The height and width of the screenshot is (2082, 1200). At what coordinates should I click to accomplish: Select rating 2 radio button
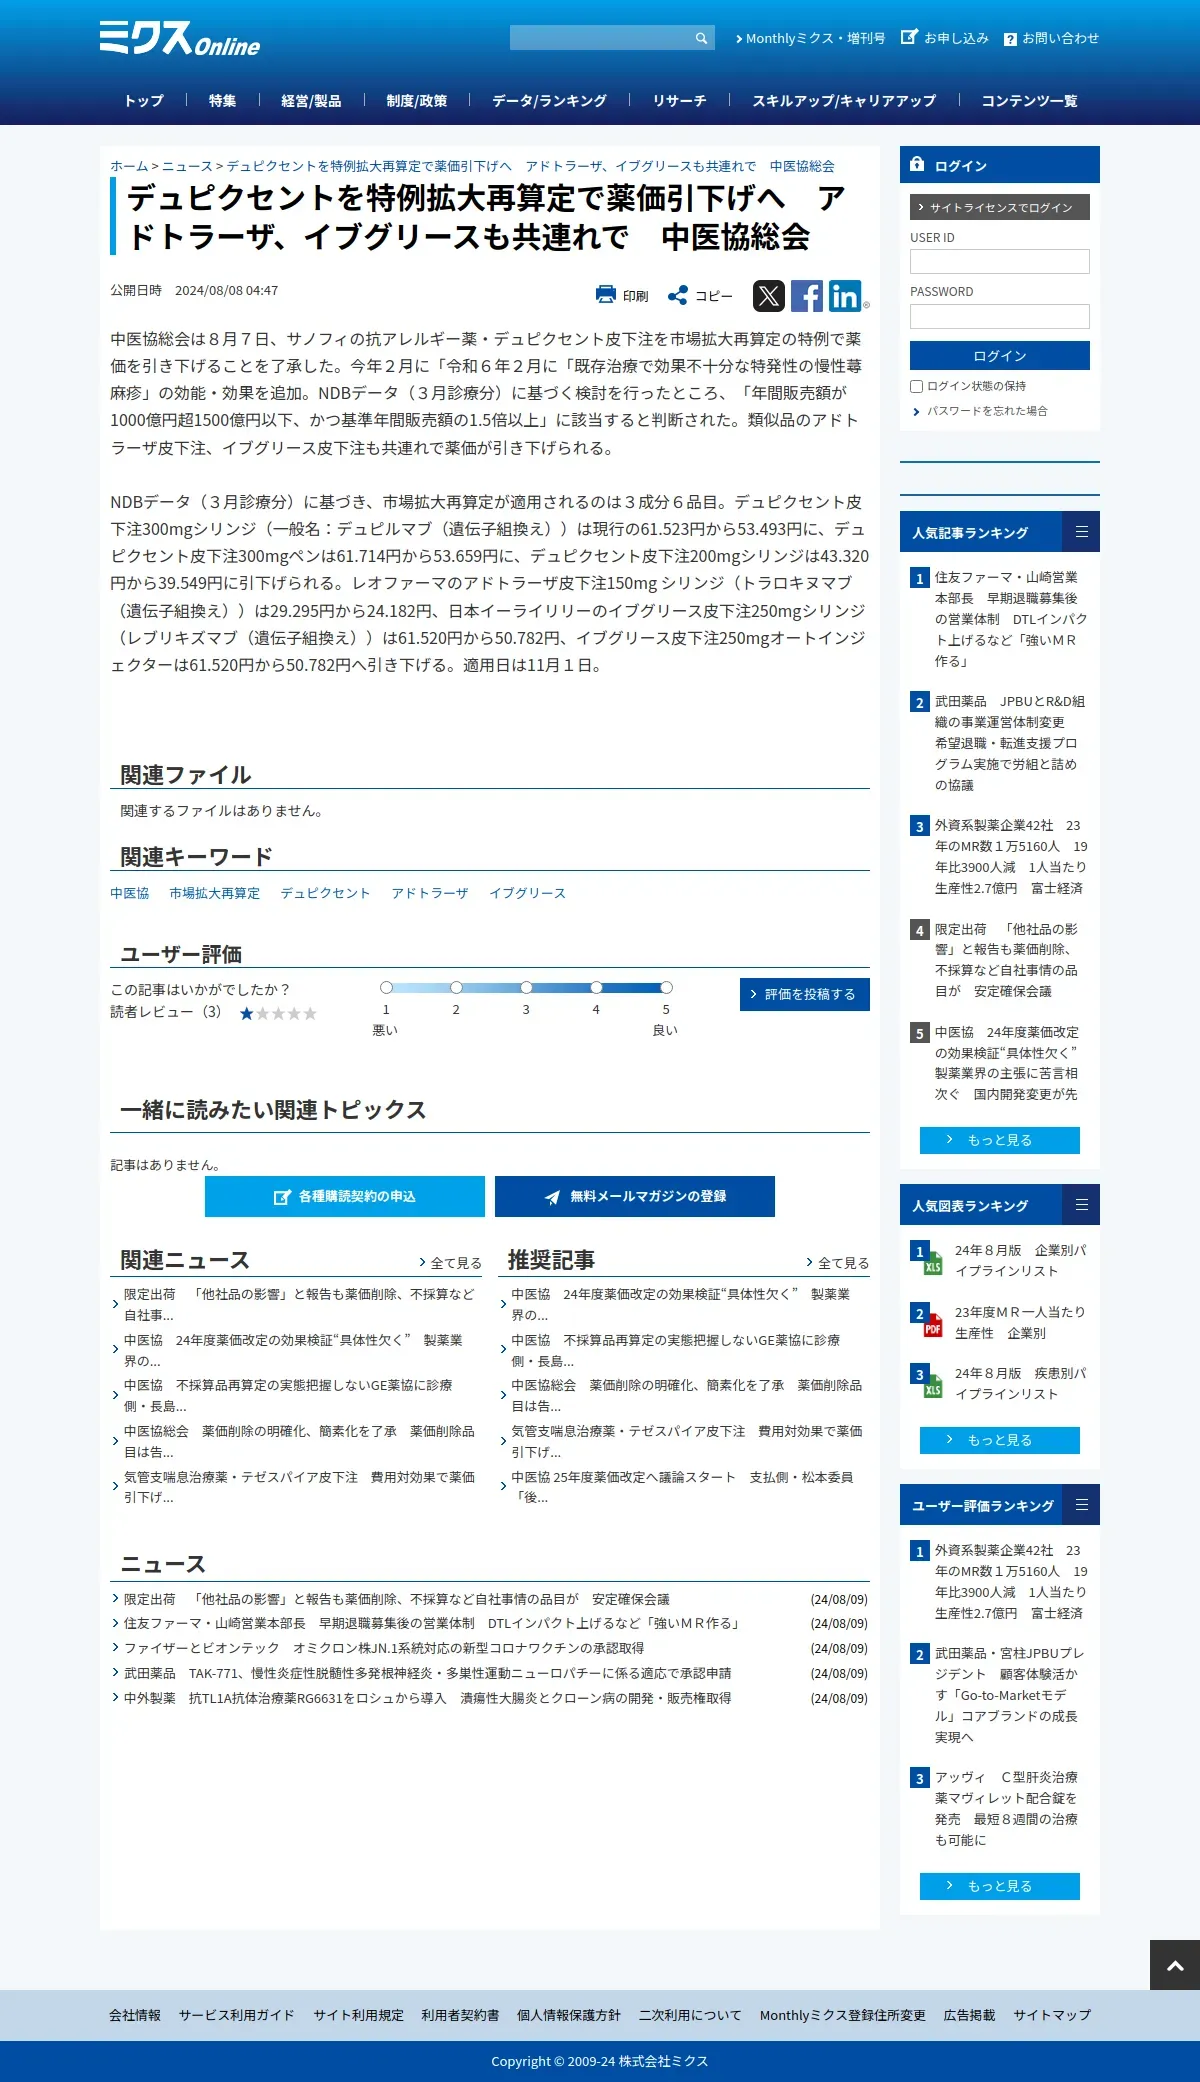456,987
